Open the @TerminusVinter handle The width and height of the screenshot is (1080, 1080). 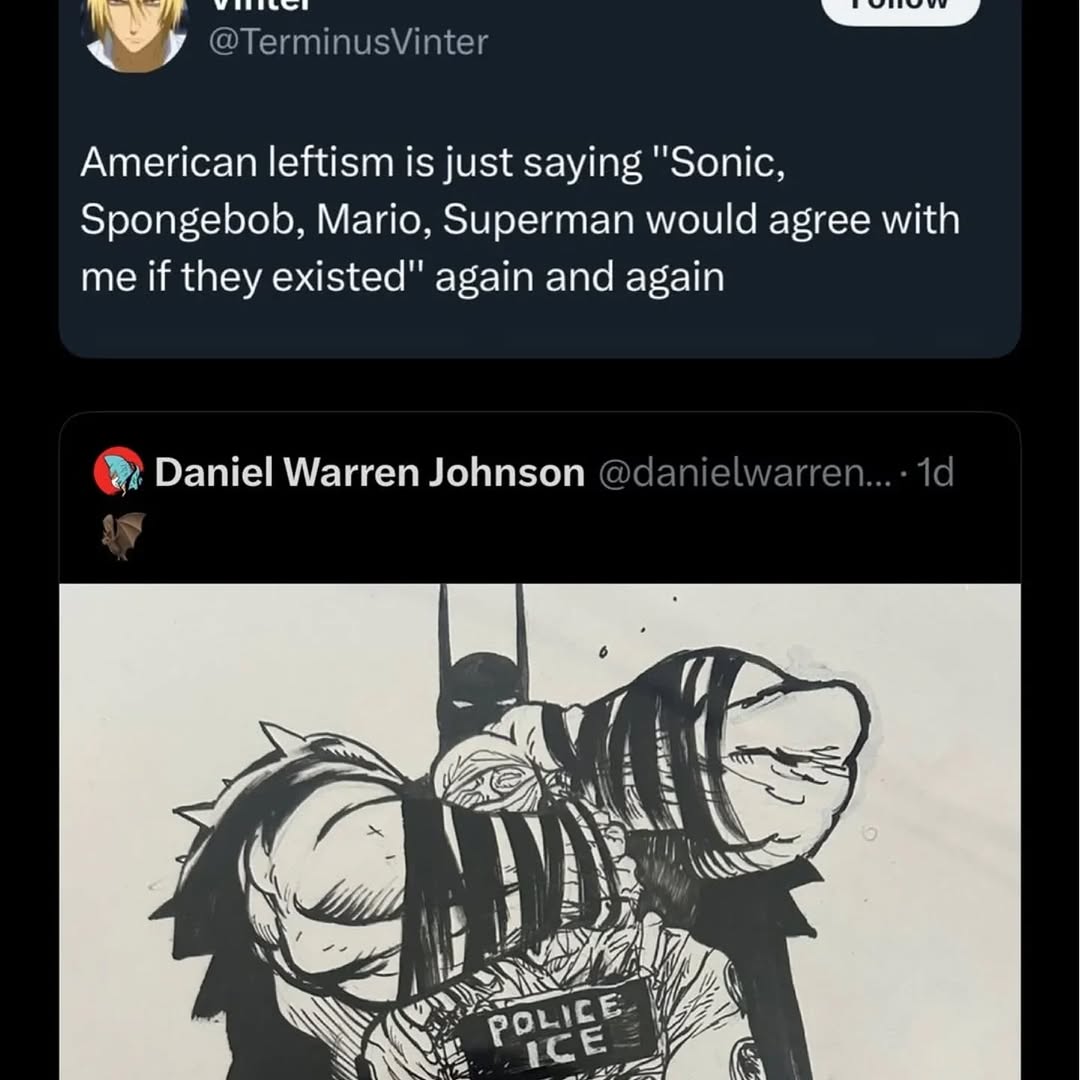[346, 42]
